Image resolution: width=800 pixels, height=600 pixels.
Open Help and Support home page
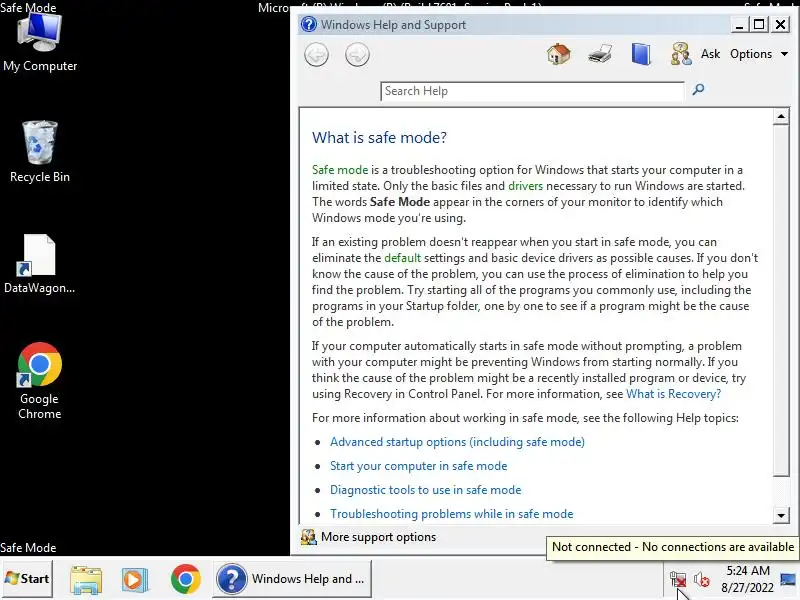point(559,54)
